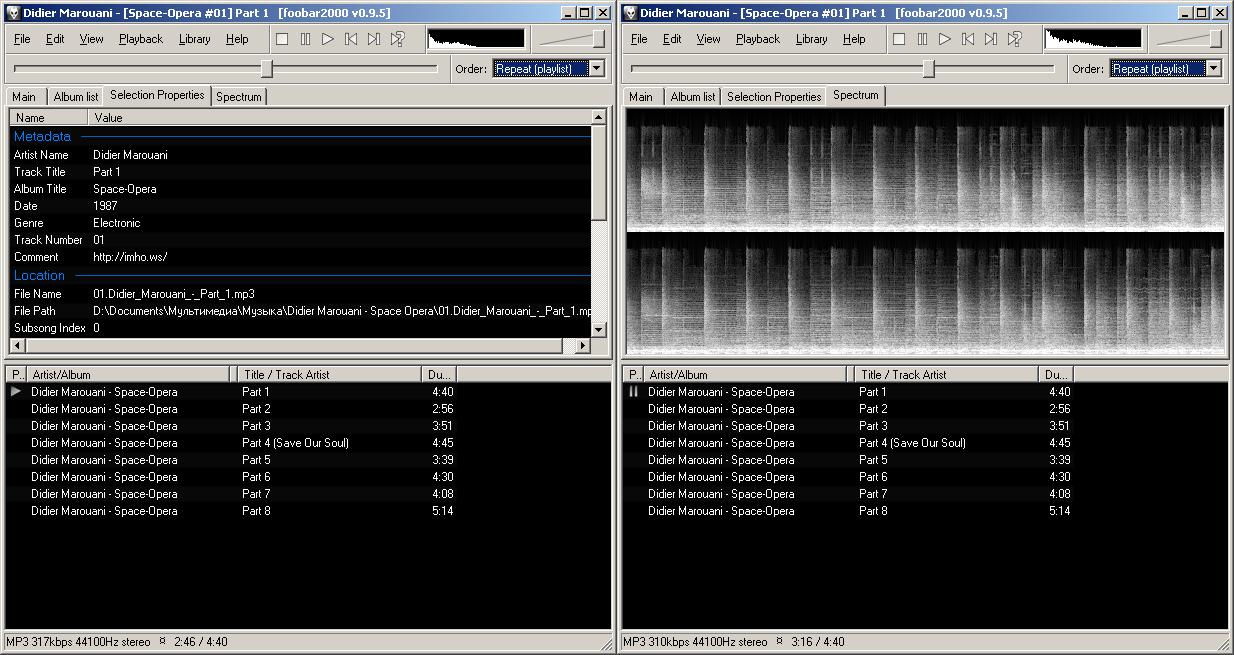This screenshot has width=1234, height=655.
Task: Click the spectrogram display in right window
Action: [x=925, y=231]
